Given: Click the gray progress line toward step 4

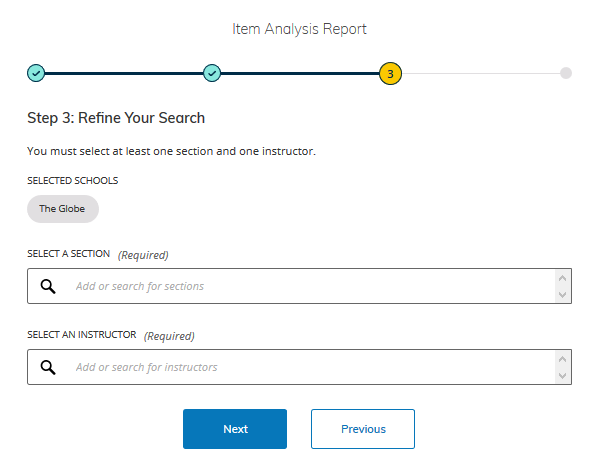Looking at the screenshot, I should tap(481, 73).
